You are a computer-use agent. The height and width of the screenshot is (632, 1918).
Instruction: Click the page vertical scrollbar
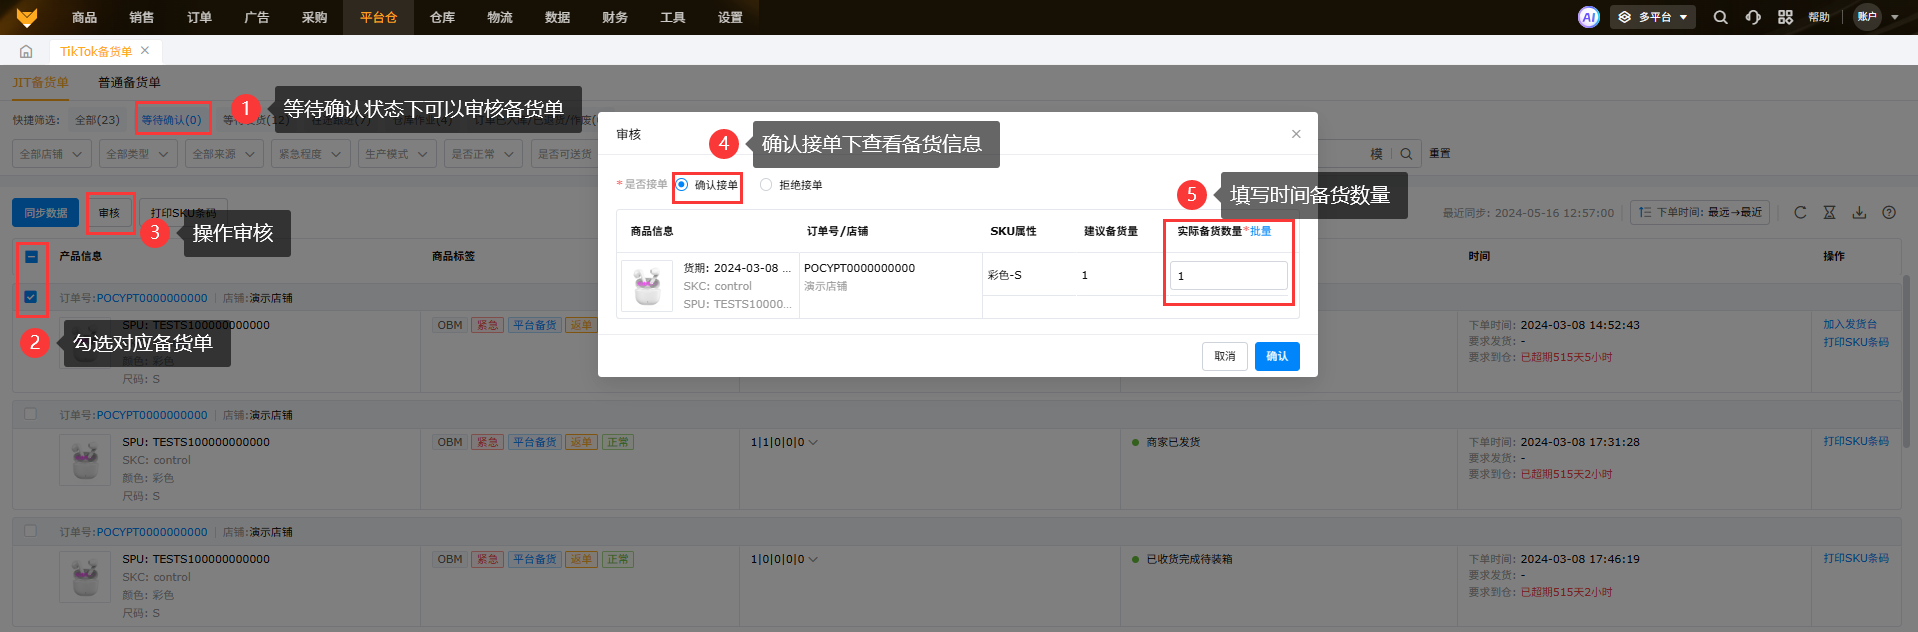1908,360
